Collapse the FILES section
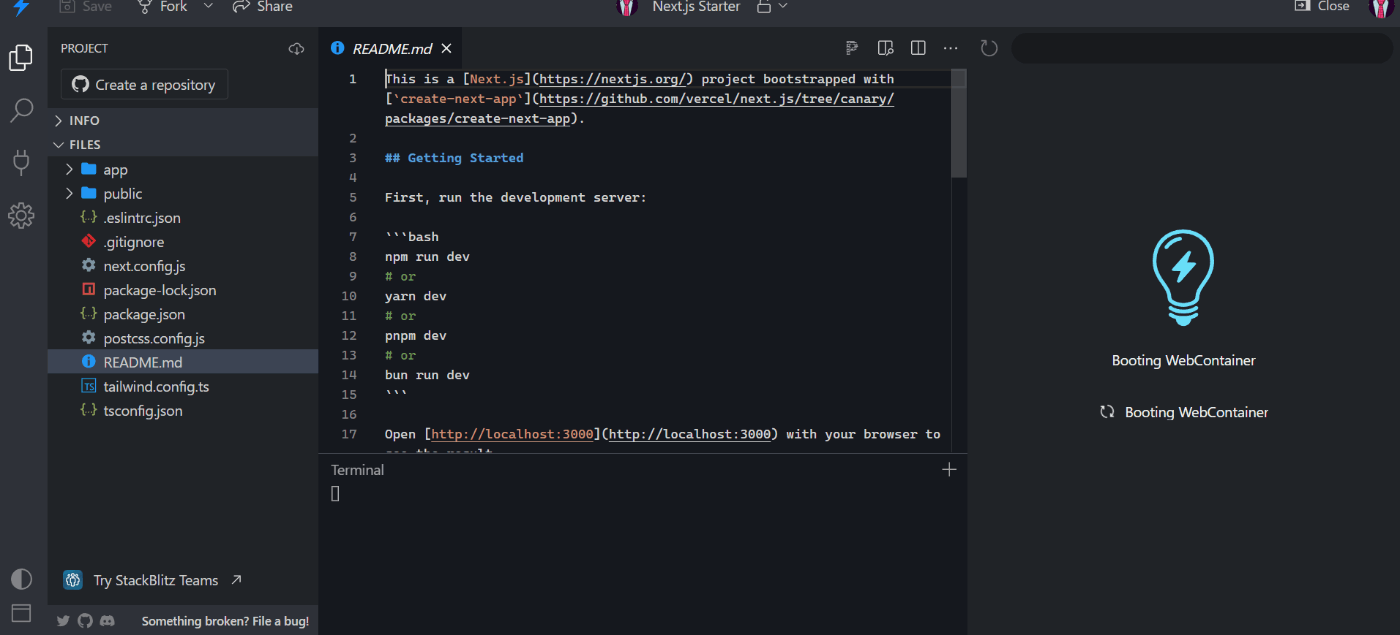The width and height of the screenshot is (1400, 635). 183,144
